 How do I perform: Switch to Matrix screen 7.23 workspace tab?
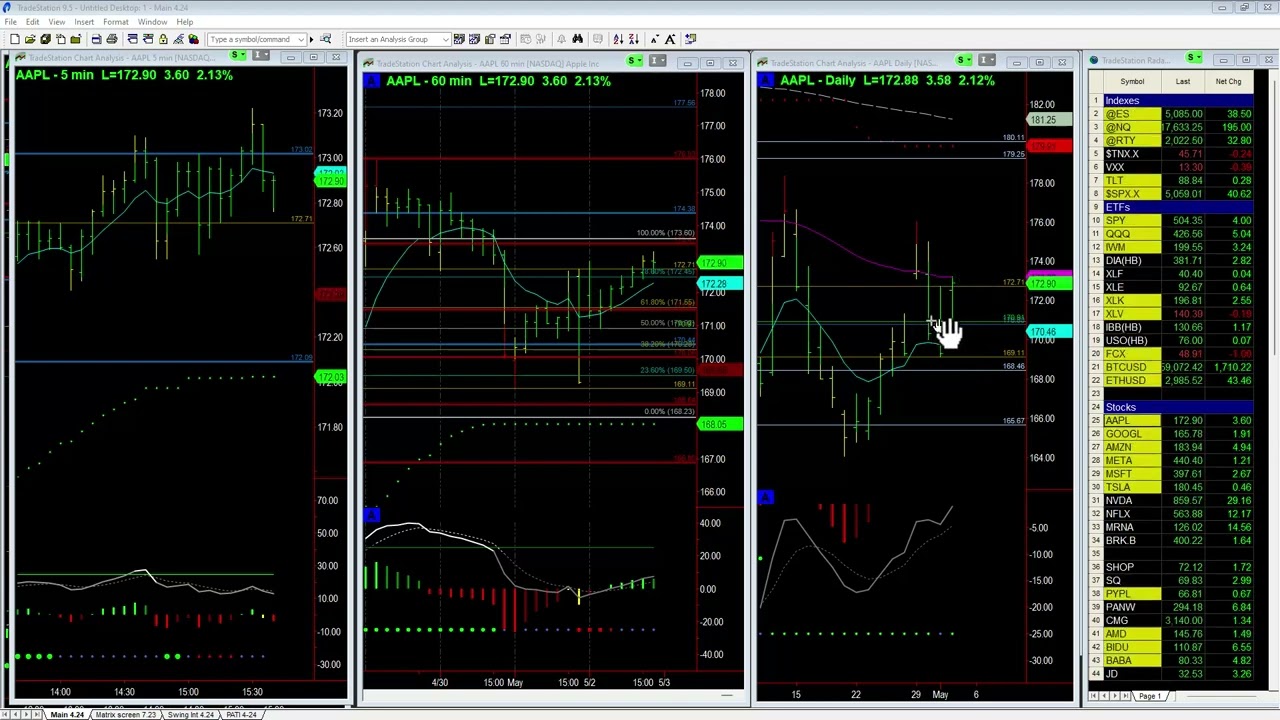[125, 714]
